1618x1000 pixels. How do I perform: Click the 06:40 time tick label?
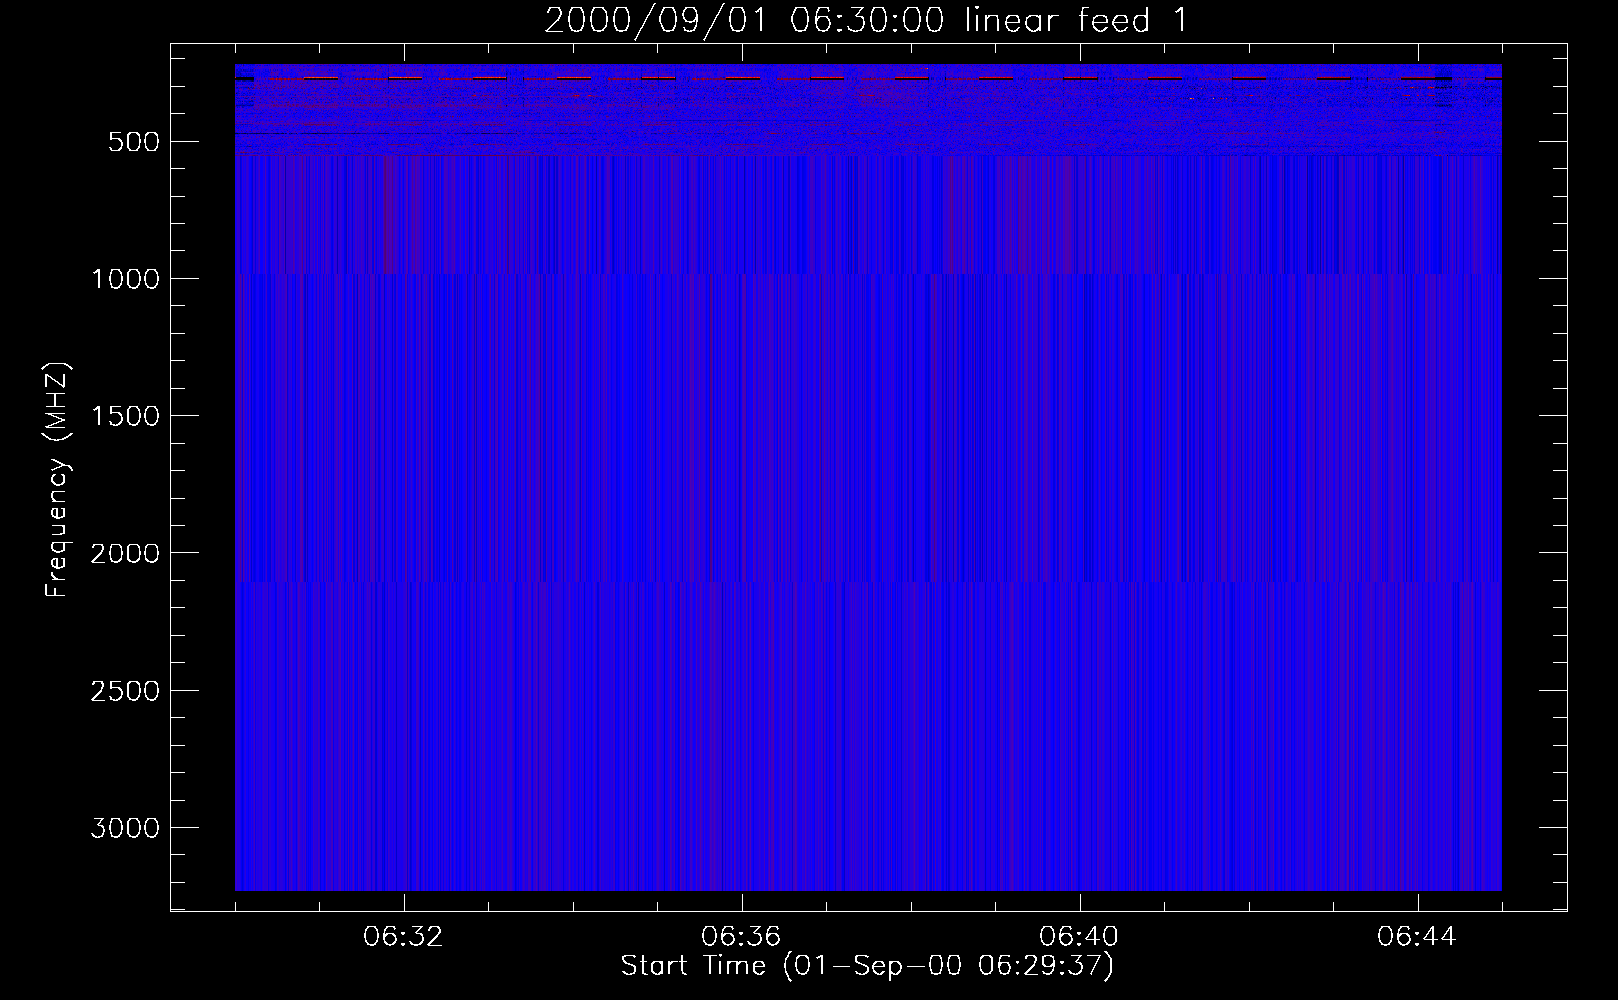1080,937
